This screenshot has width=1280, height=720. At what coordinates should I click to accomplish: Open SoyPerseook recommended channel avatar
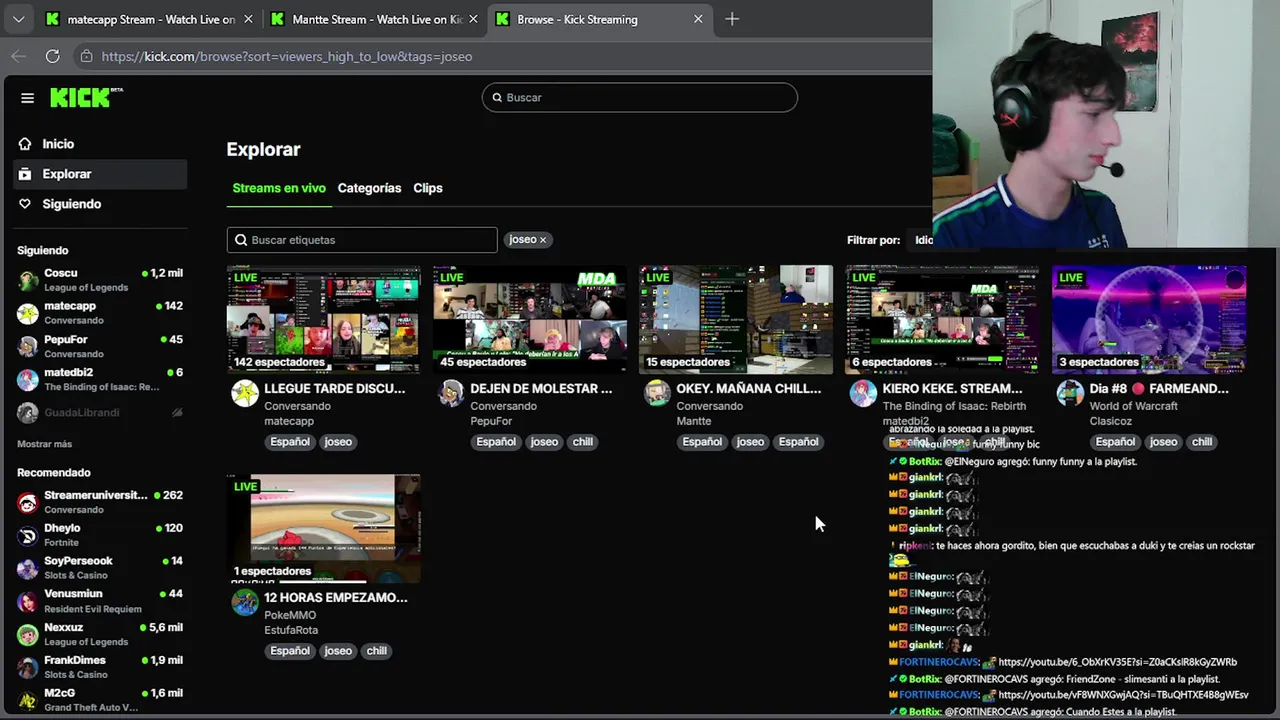coord(28,568)
